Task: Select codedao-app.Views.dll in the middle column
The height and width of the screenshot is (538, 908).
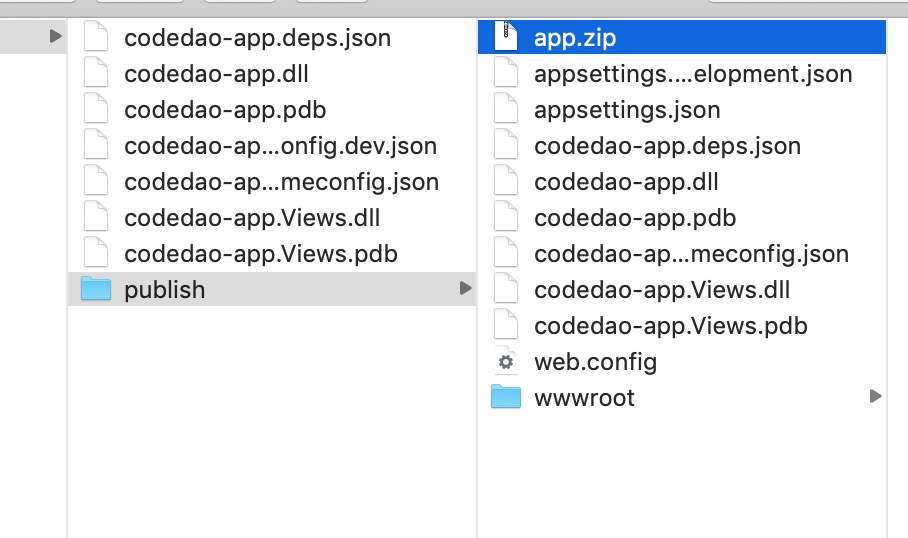Action: tap(252, 218)
